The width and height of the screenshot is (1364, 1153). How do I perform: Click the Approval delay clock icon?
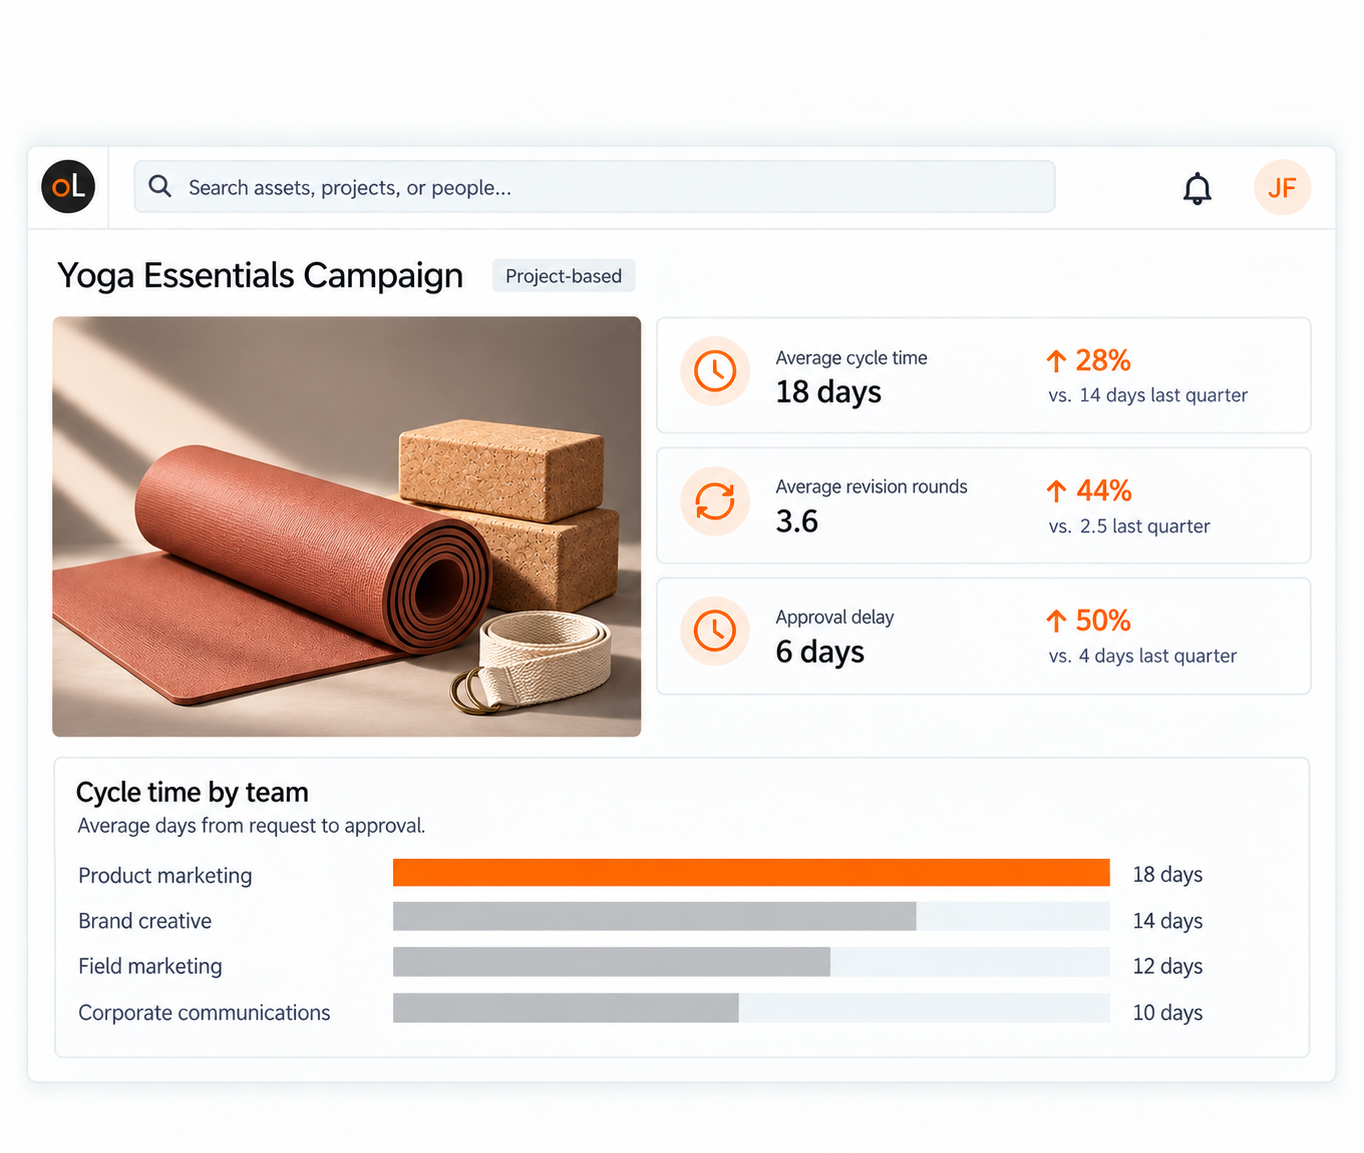pos(715,631)
